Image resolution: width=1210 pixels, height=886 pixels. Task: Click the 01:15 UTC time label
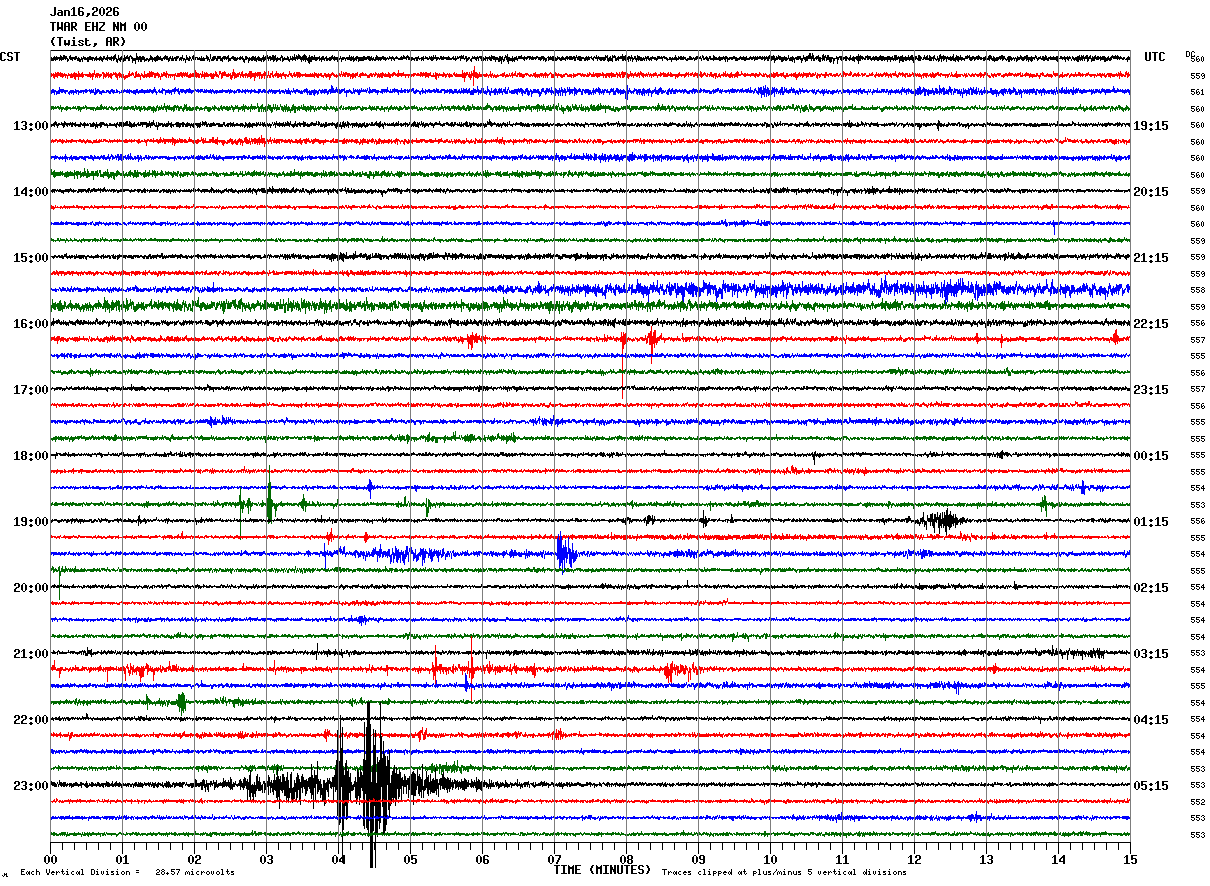(x=1151, y=522)
